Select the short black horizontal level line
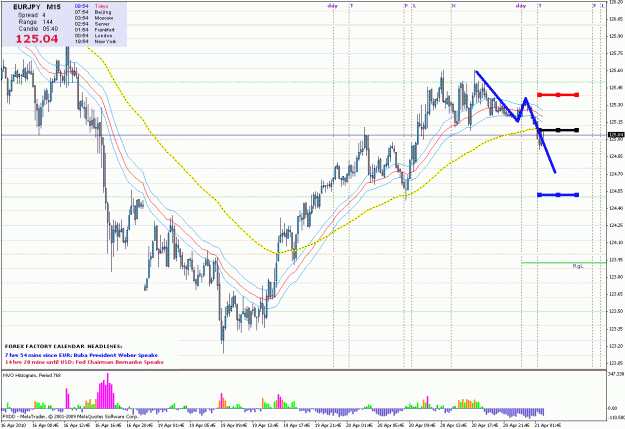 [558, 130]
